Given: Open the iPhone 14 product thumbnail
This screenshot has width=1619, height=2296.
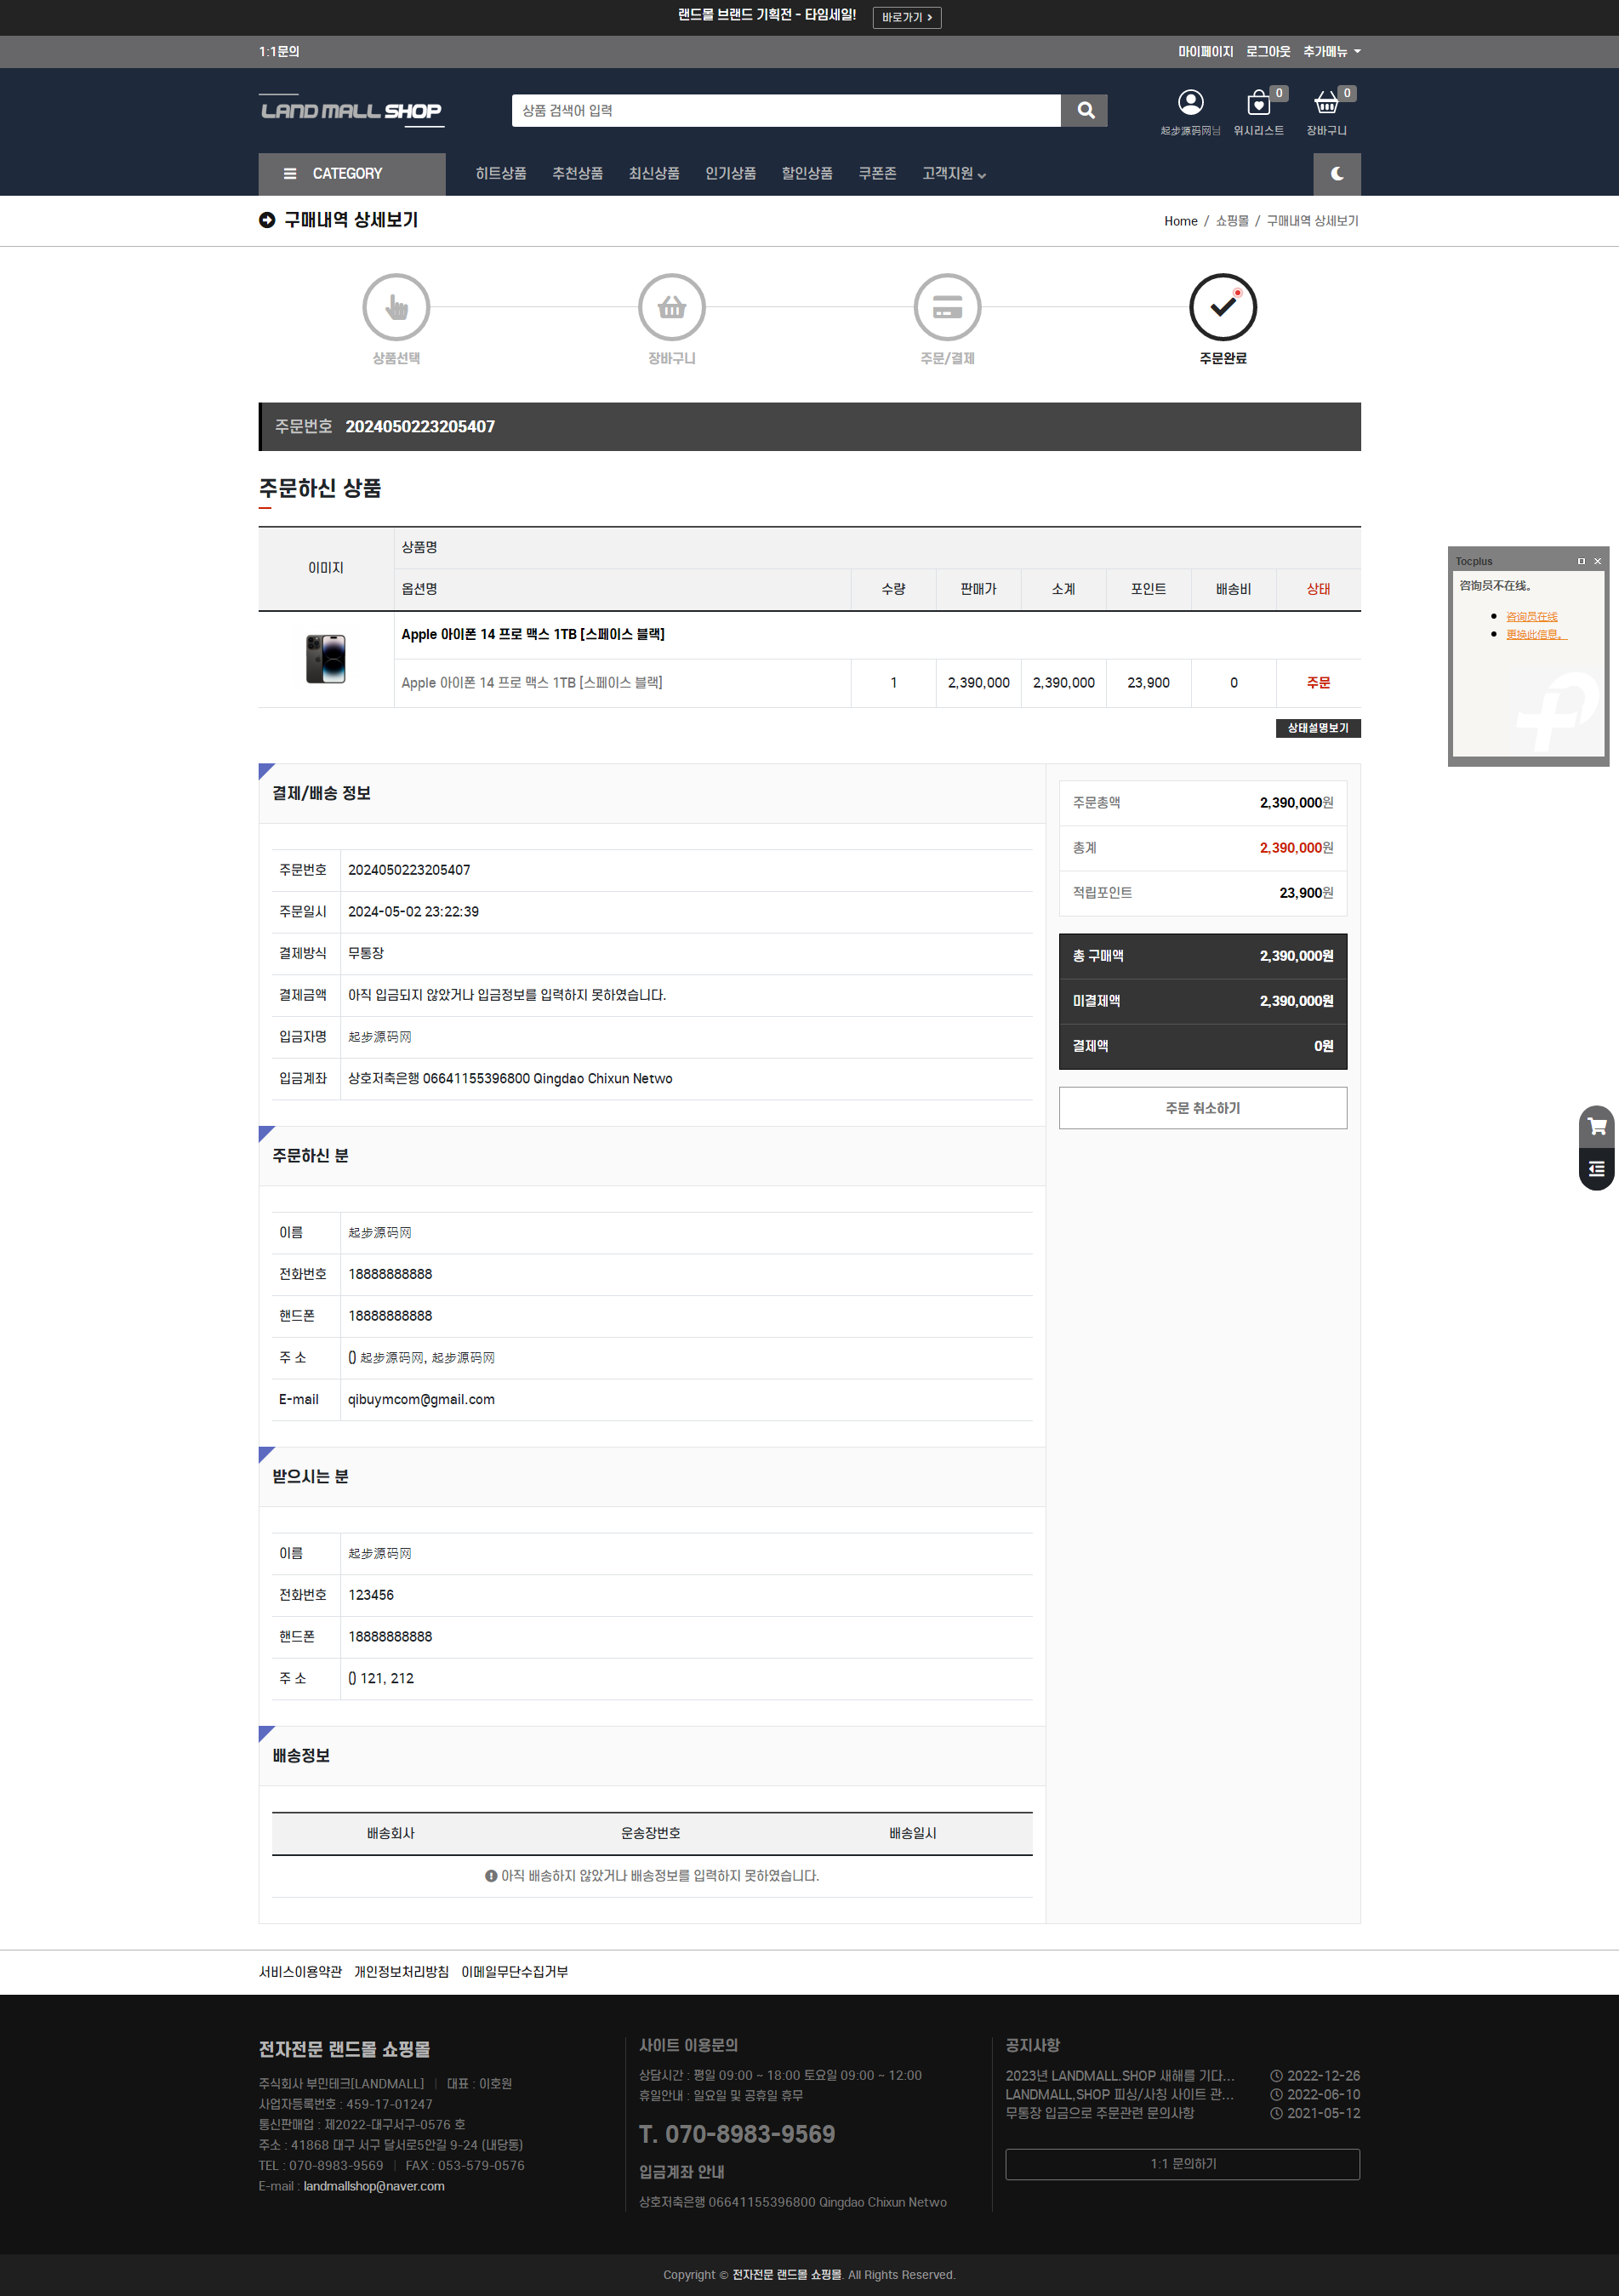Looking at the screenshot, I should [326, 659].
